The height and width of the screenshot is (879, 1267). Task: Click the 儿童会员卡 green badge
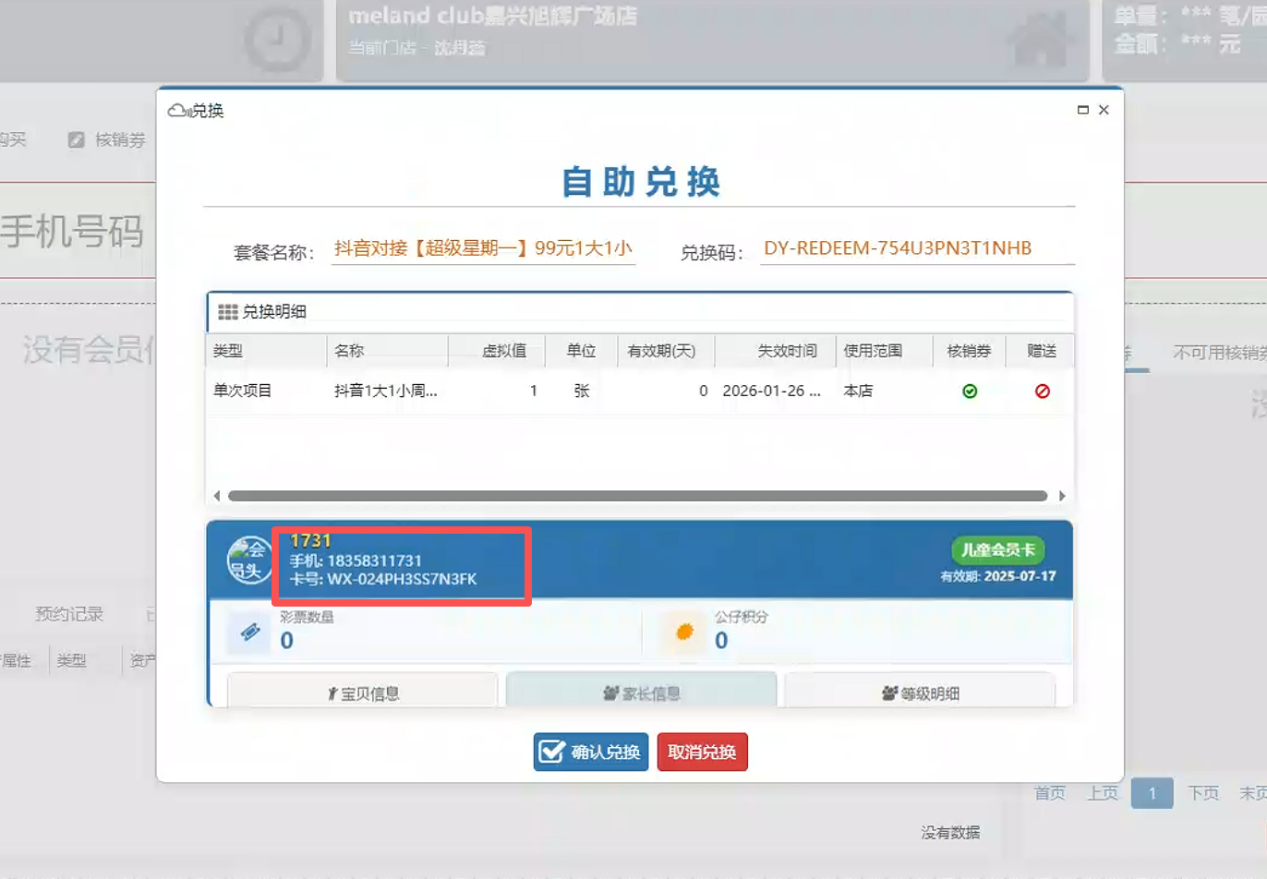coord(997,550)
